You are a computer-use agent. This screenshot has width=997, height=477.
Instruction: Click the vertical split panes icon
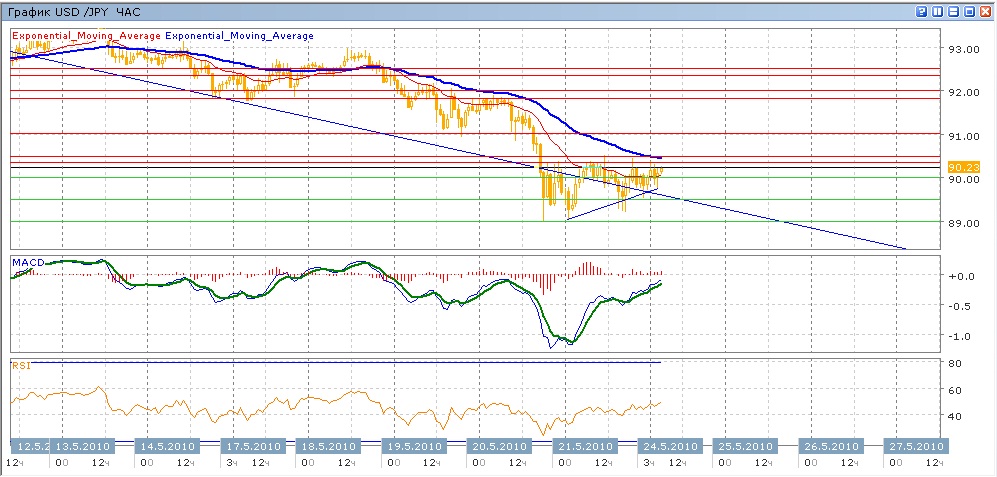click(937, 11)
